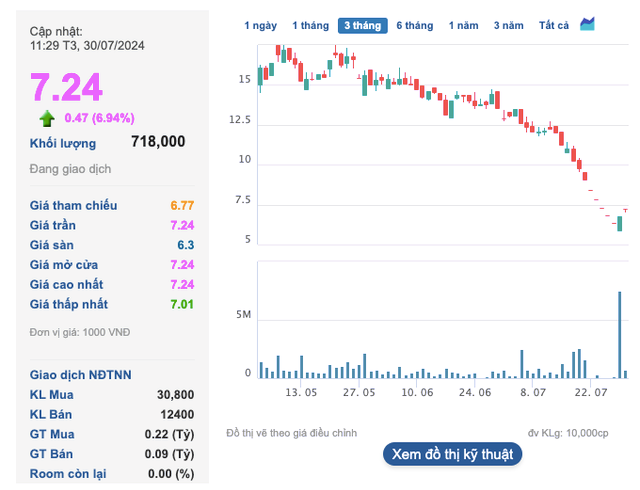Click the Giao dịch NĐTNN heading

81,374
